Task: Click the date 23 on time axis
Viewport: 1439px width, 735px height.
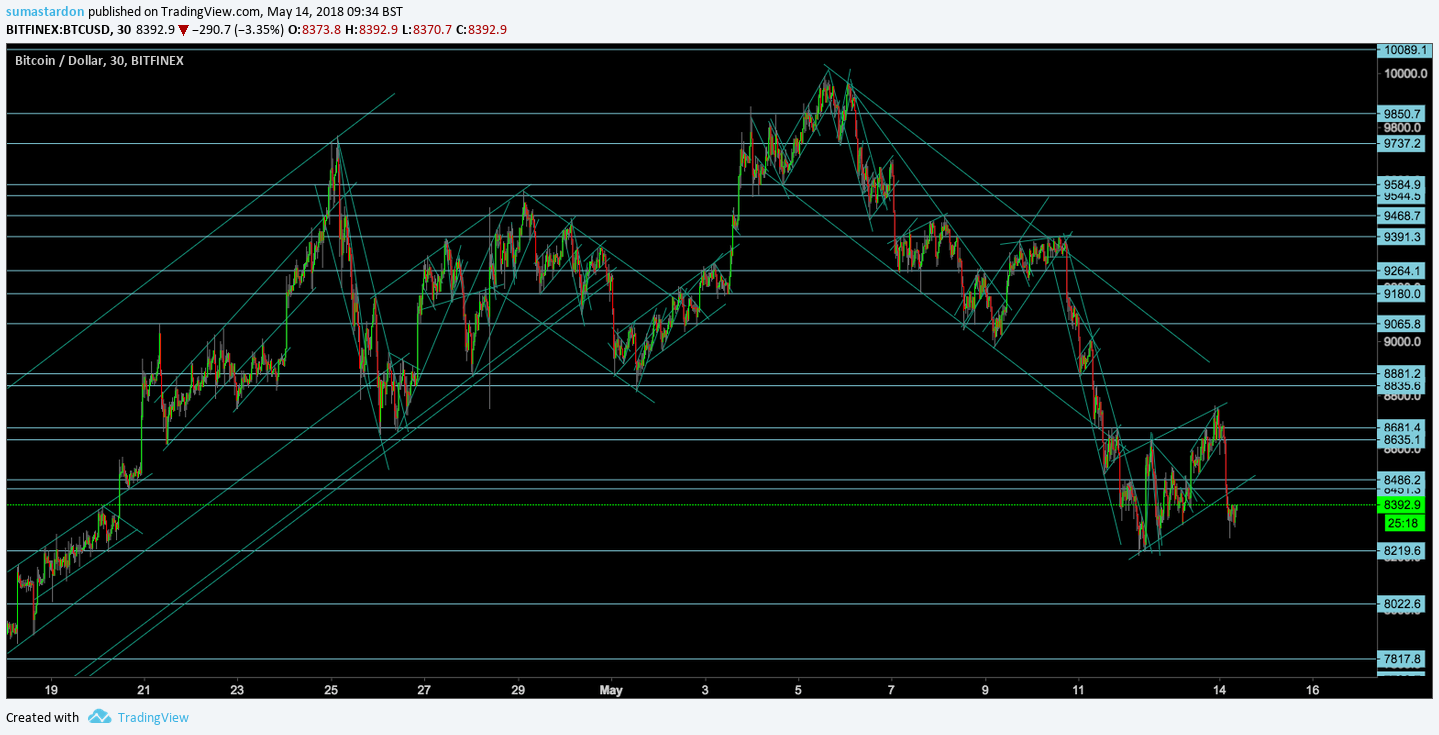Action: (237, 690)
